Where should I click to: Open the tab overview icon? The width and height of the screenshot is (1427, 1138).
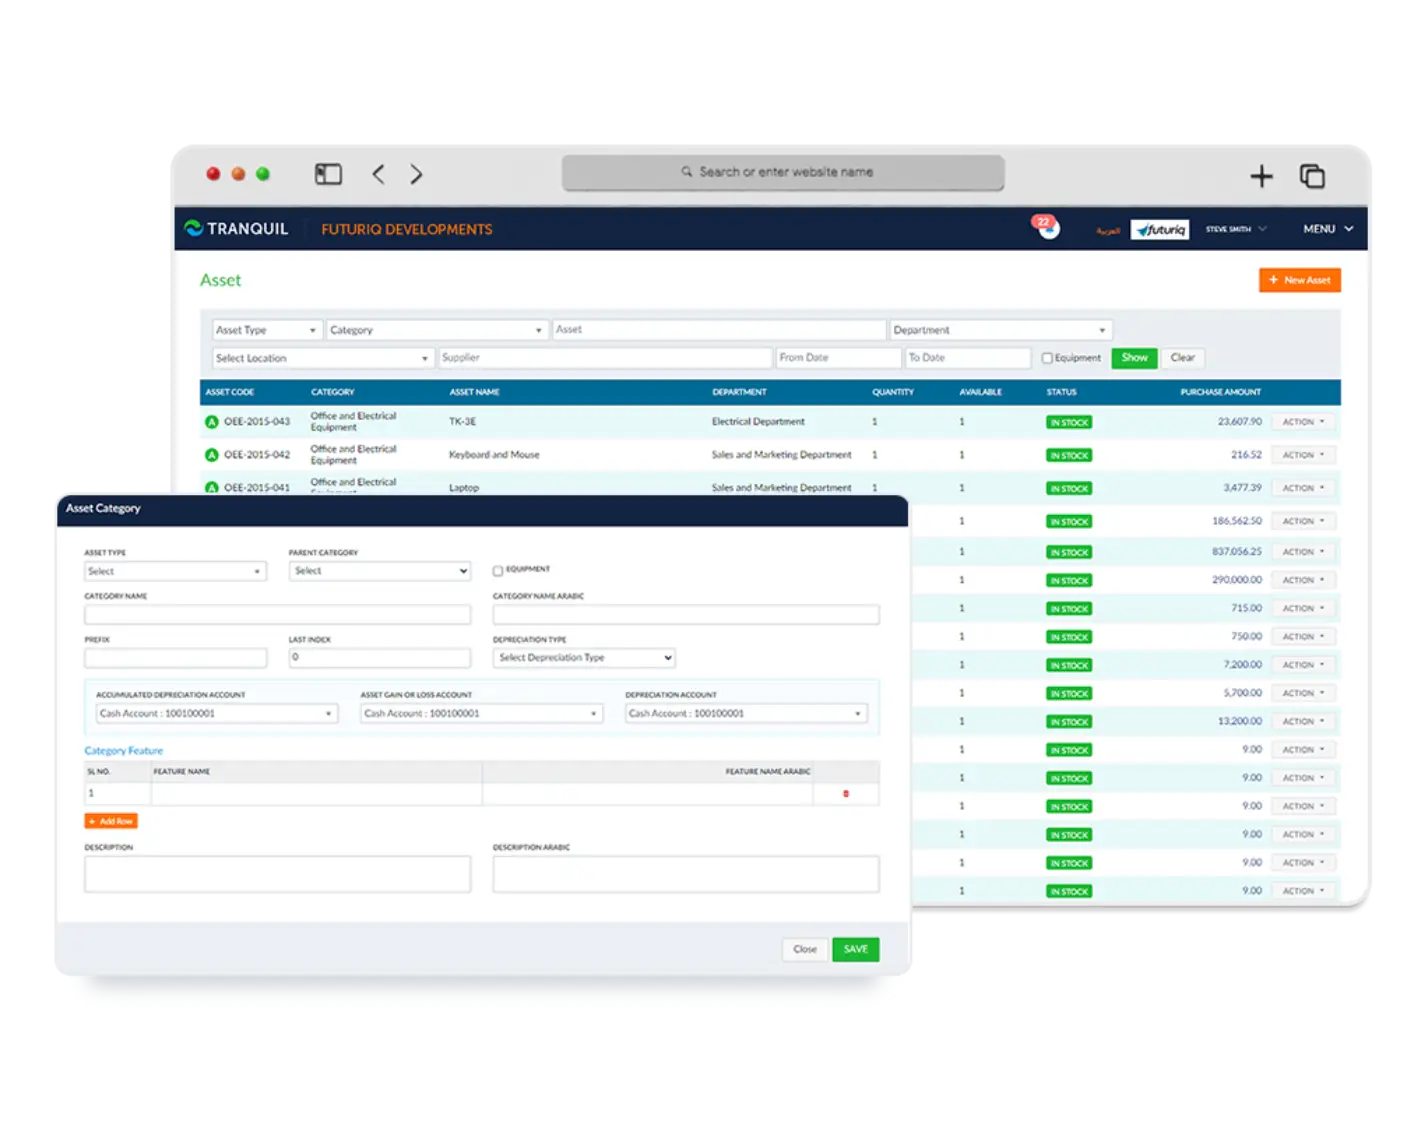[1312, 176]
